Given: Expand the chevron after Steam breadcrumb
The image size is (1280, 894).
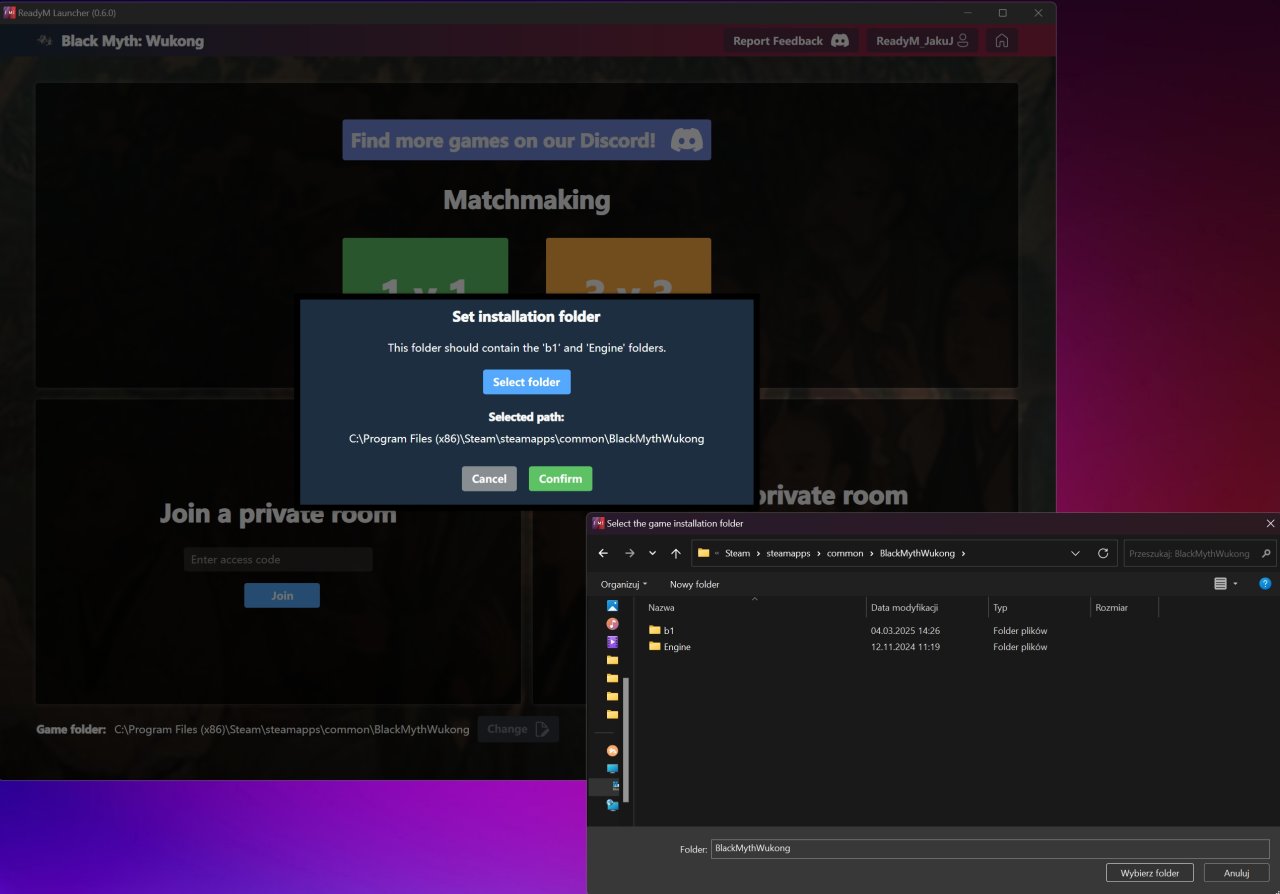Looking at the screenshot, I should point(758,553).
